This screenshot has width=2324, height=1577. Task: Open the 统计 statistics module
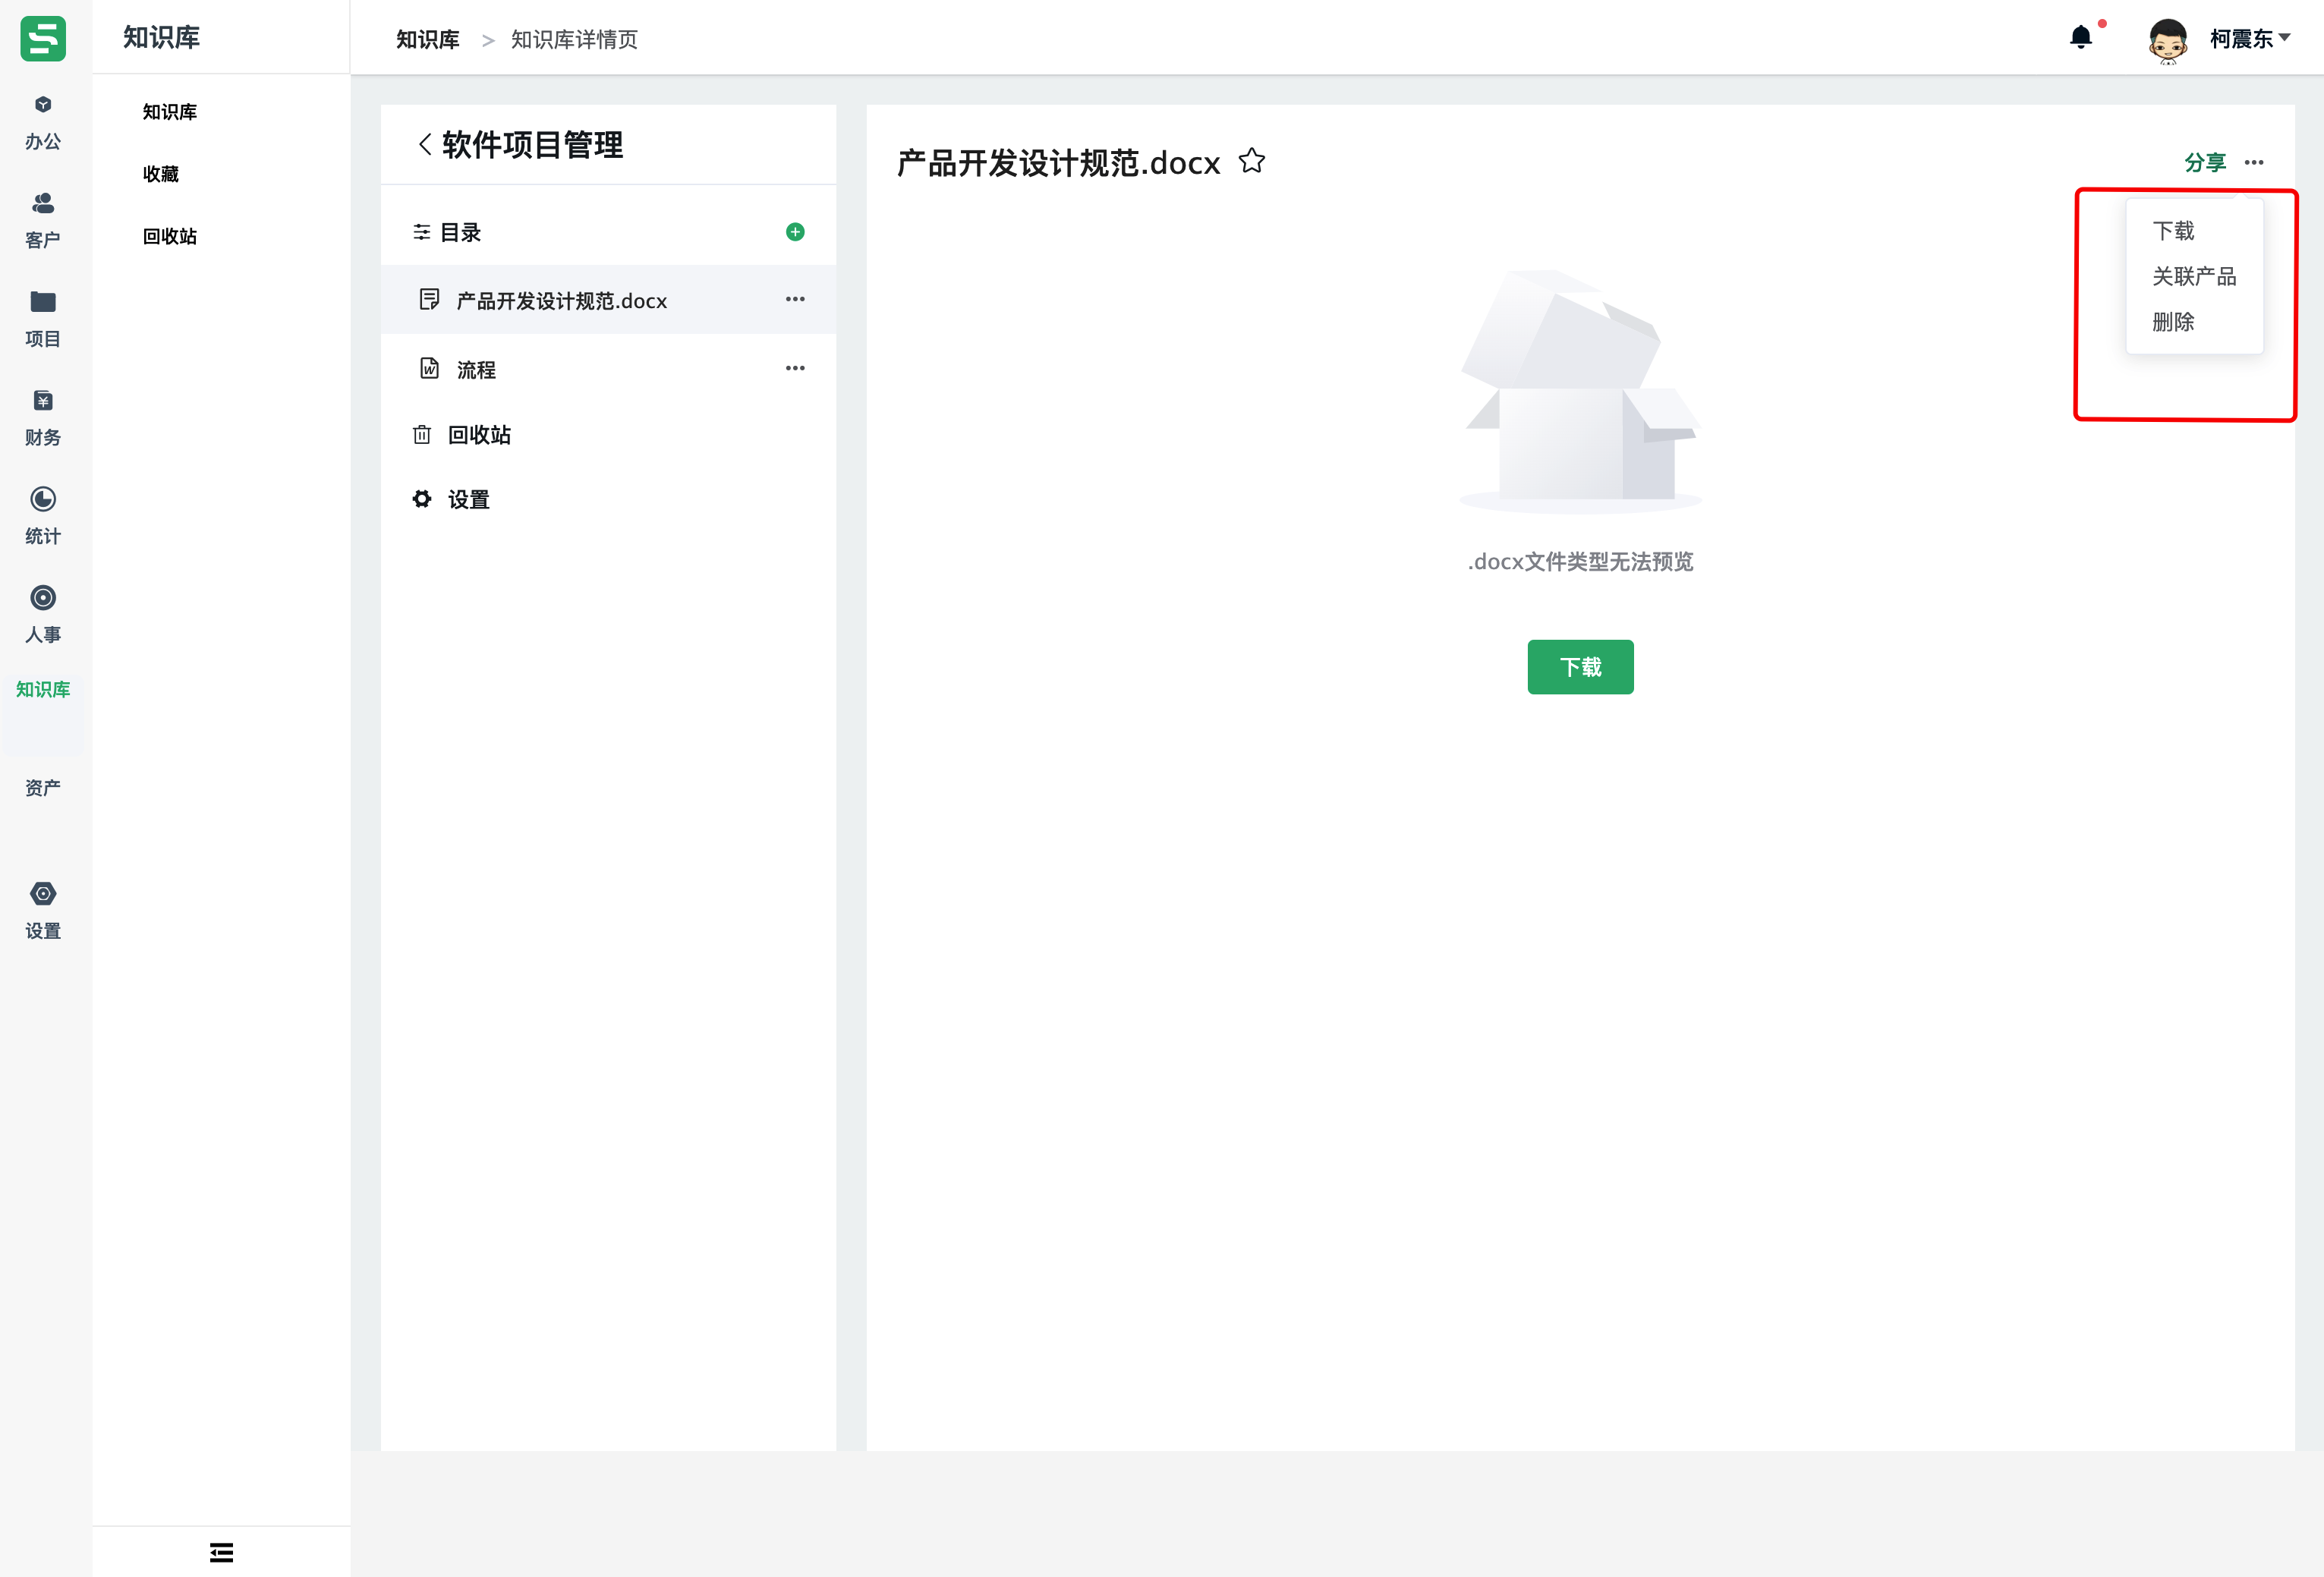pos(43,516)
